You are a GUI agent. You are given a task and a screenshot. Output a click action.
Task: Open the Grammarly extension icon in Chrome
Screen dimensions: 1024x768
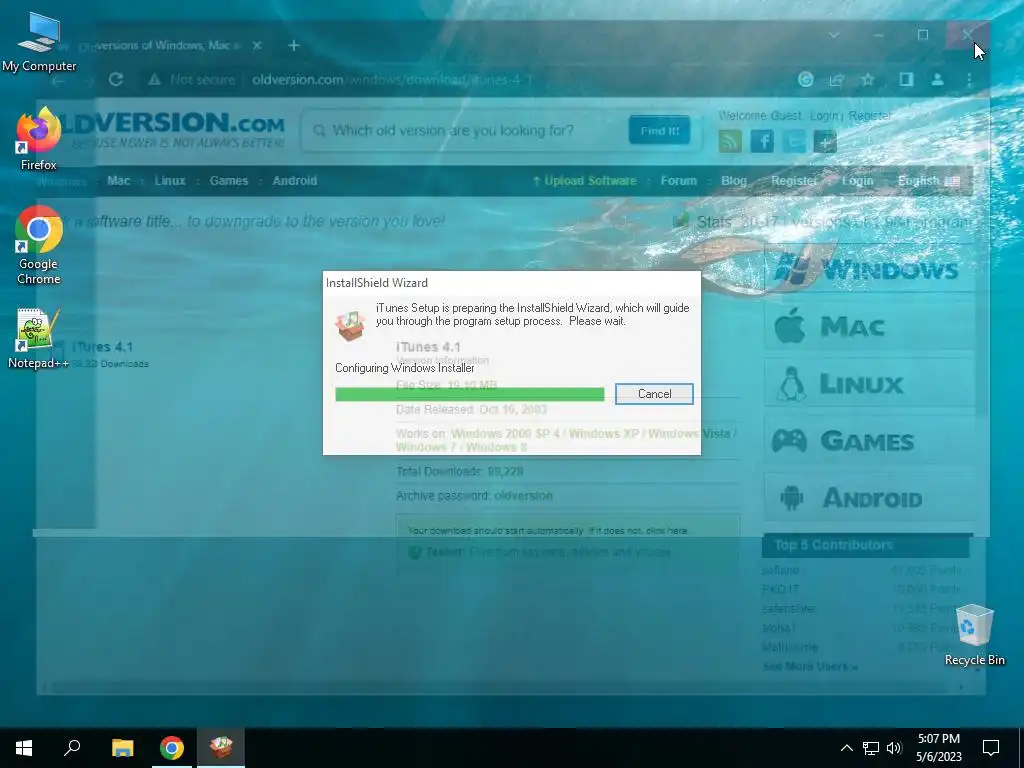point(805,80)
